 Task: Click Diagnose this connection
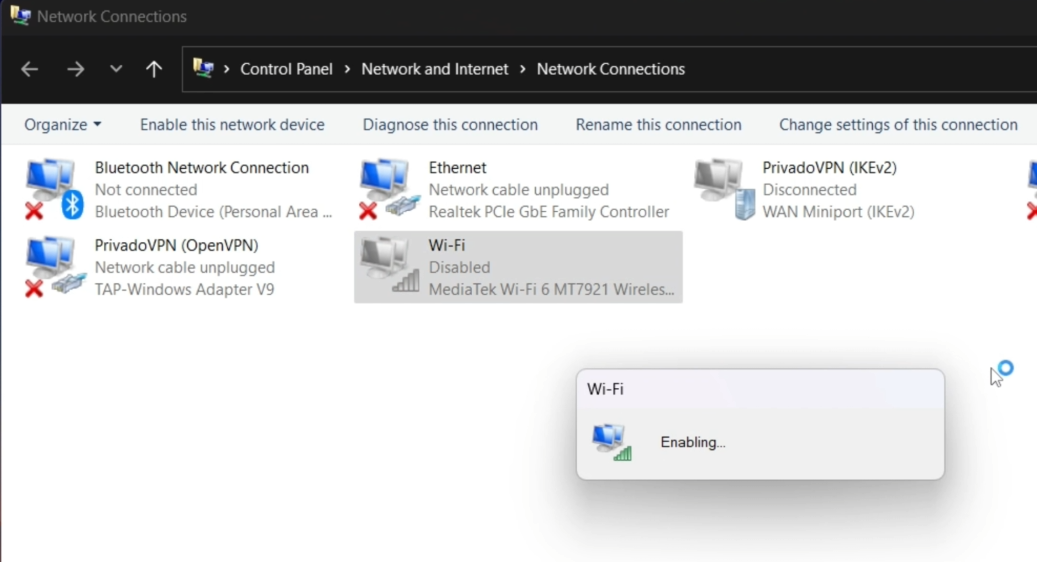click(x=450, y=124)
